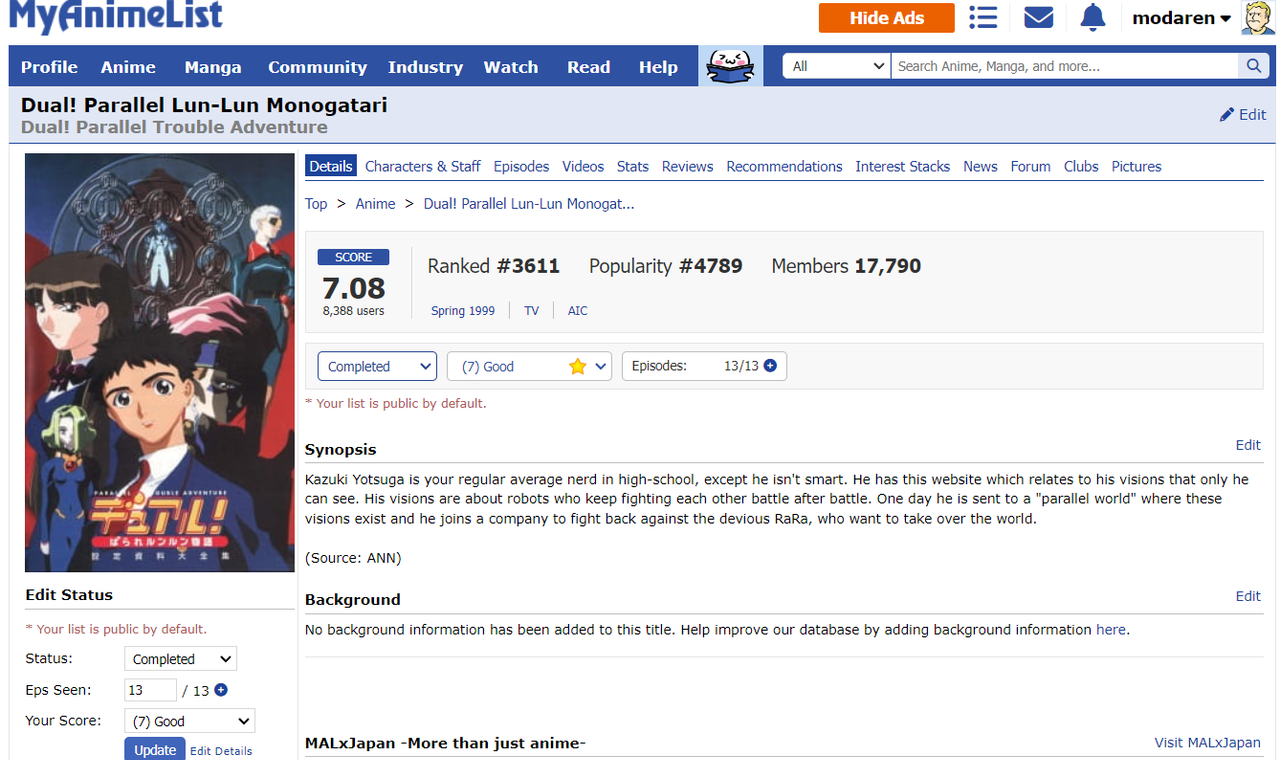The image size is (1280, 760).
Task: Switch to the Pictures tab
Action: click(1137, 166)
